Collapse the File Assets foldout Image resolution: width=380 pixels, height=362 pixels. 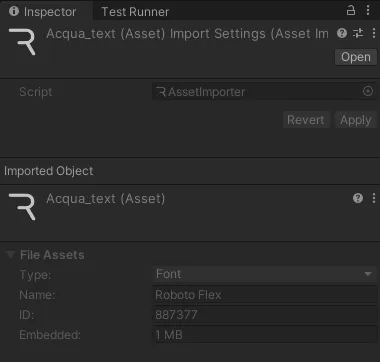(11, 255)
